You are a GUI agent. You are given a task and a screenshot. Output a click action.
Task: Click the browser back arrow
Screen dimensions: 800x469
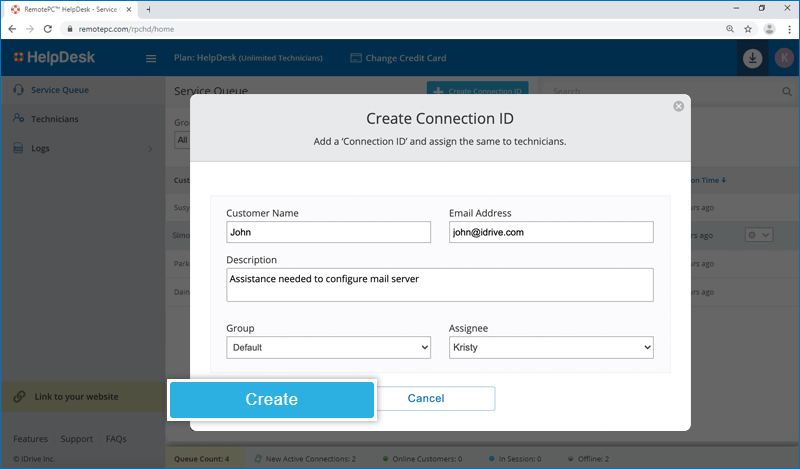click(12, 29)
